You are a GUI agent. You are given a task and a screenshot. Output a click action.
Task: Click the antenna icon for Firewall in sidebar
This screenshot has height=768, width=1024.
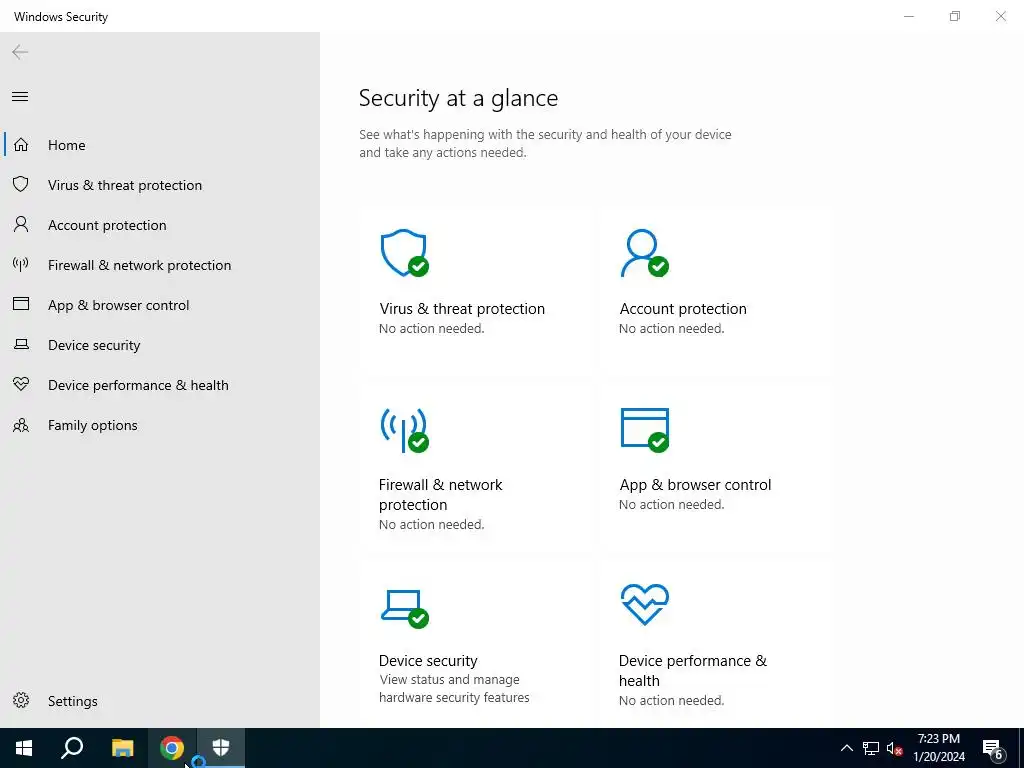point(21,264)
